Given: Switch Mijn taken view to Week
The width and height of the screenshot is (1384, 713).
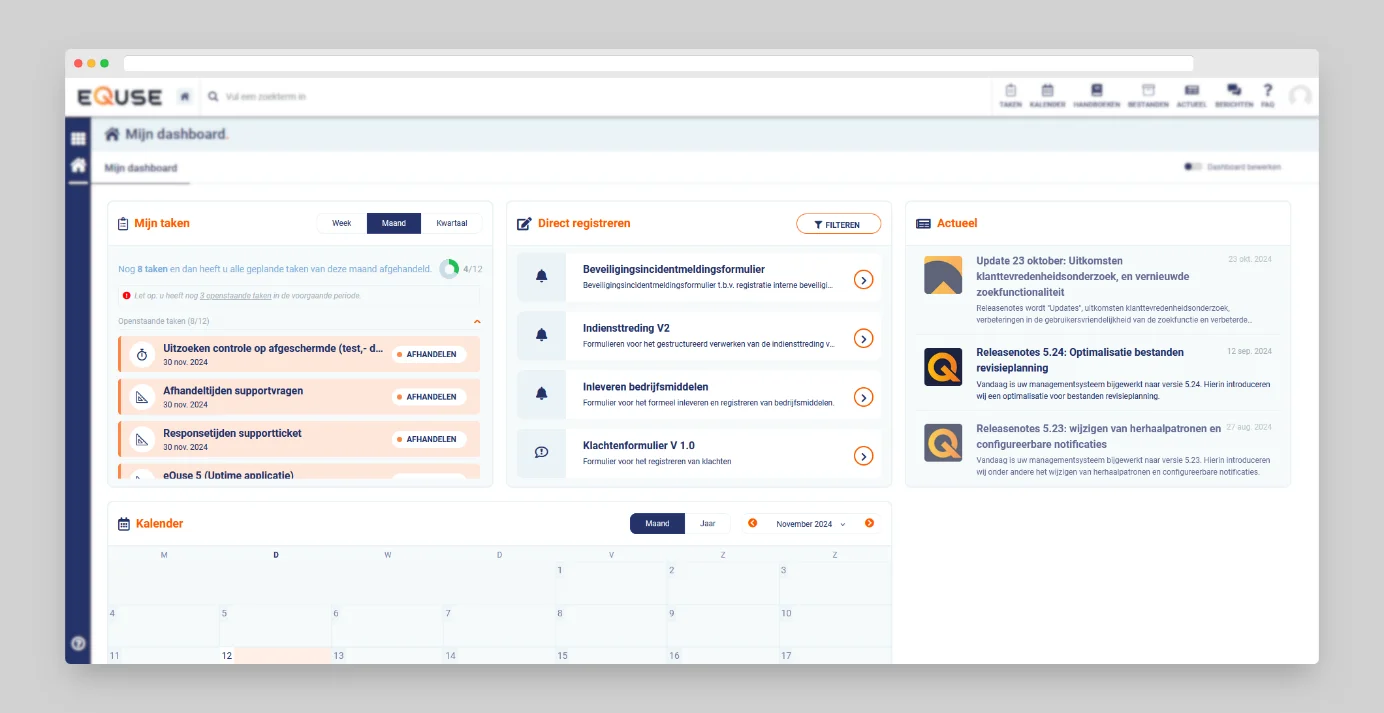Looking at the screenshot, I should pos(342,223).
